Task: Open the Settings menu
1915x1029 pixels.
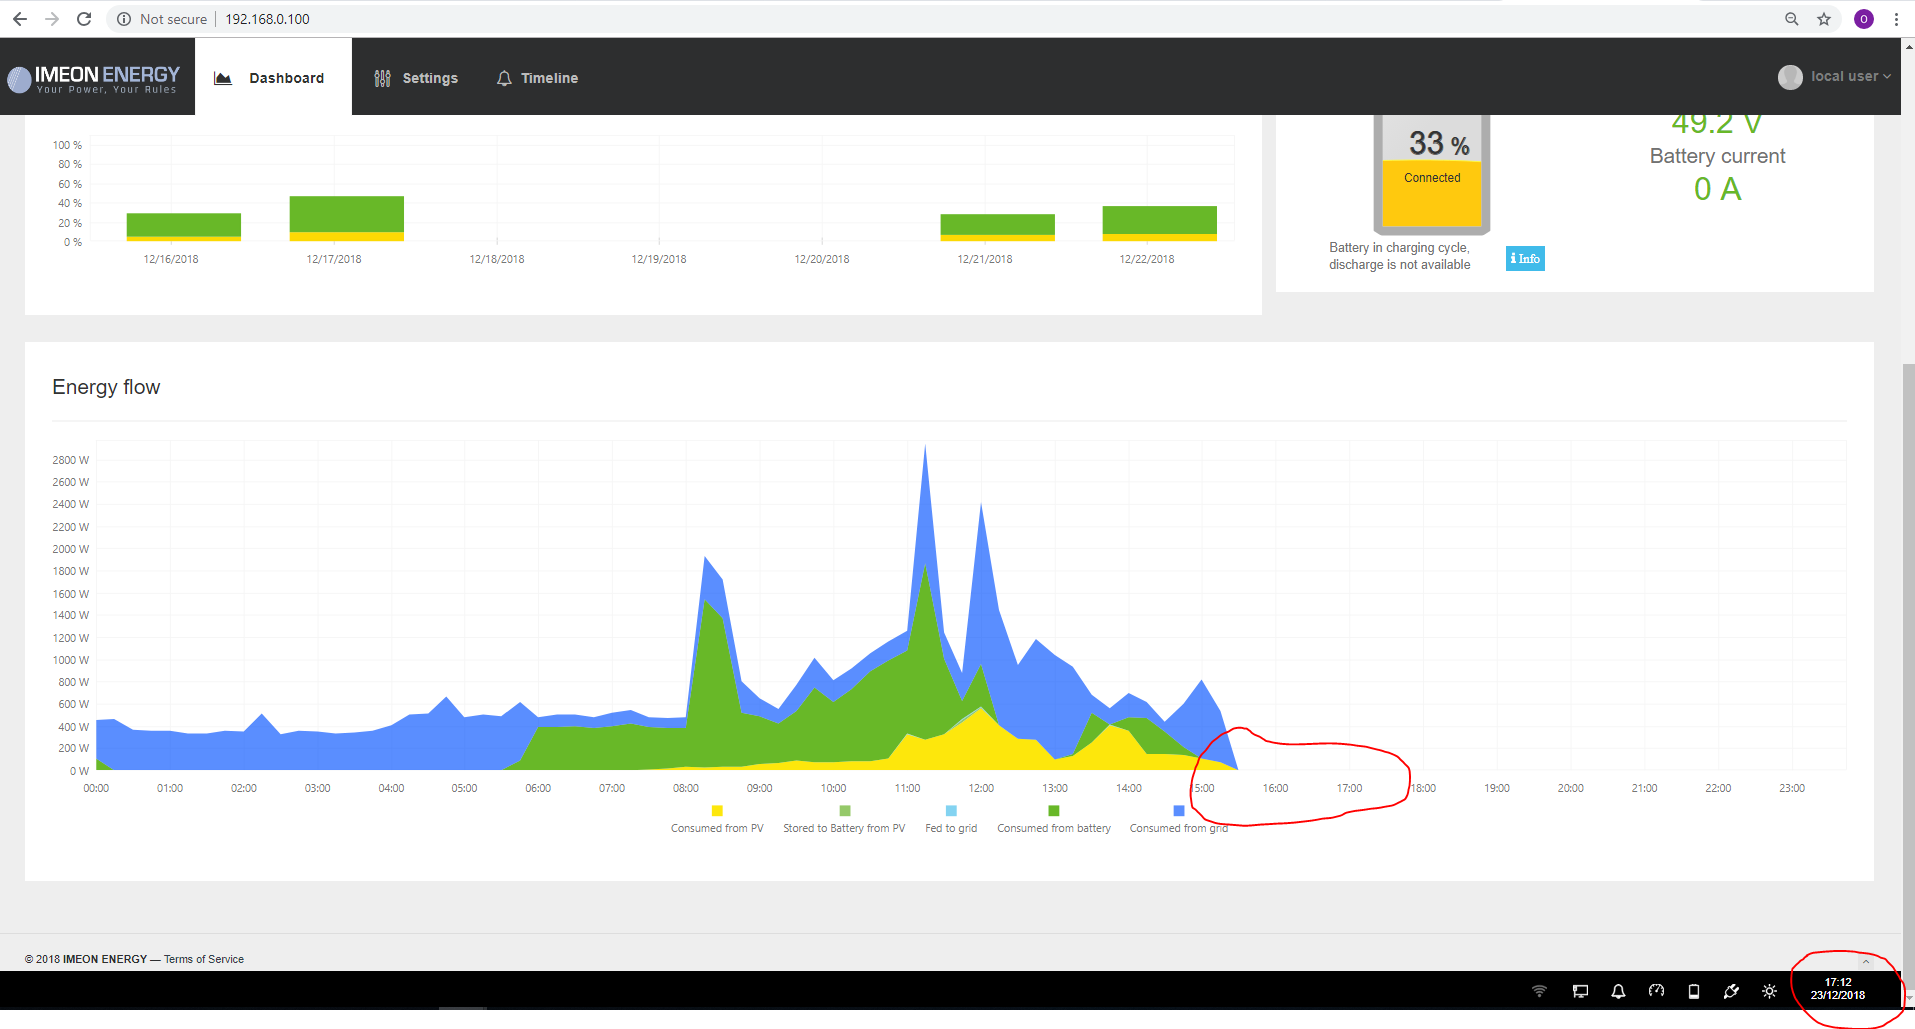Action: (416, 78)
